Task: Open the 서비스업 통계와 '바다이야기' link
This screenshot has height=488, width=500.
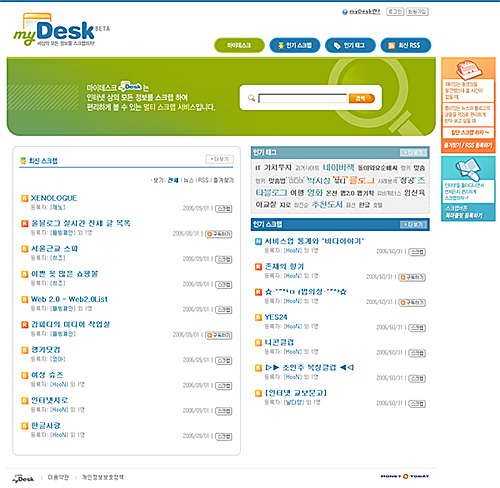Action: 314,241
